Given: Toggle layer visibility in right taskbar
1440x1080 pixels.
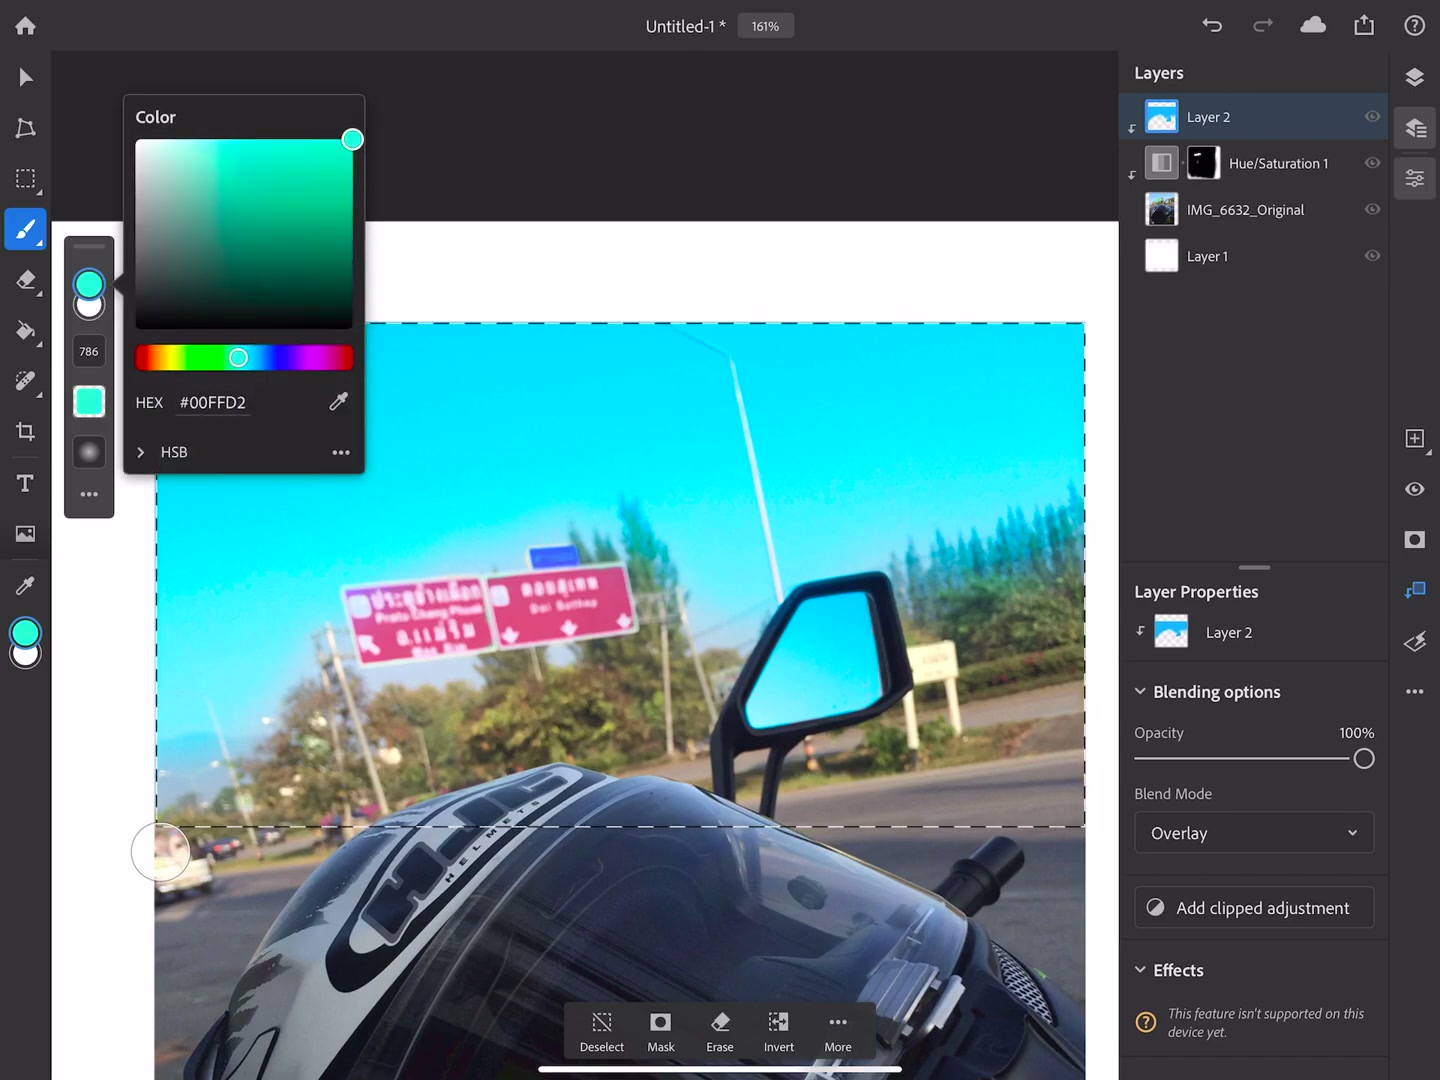Looking at the screenshot, I should point(1414,489).
